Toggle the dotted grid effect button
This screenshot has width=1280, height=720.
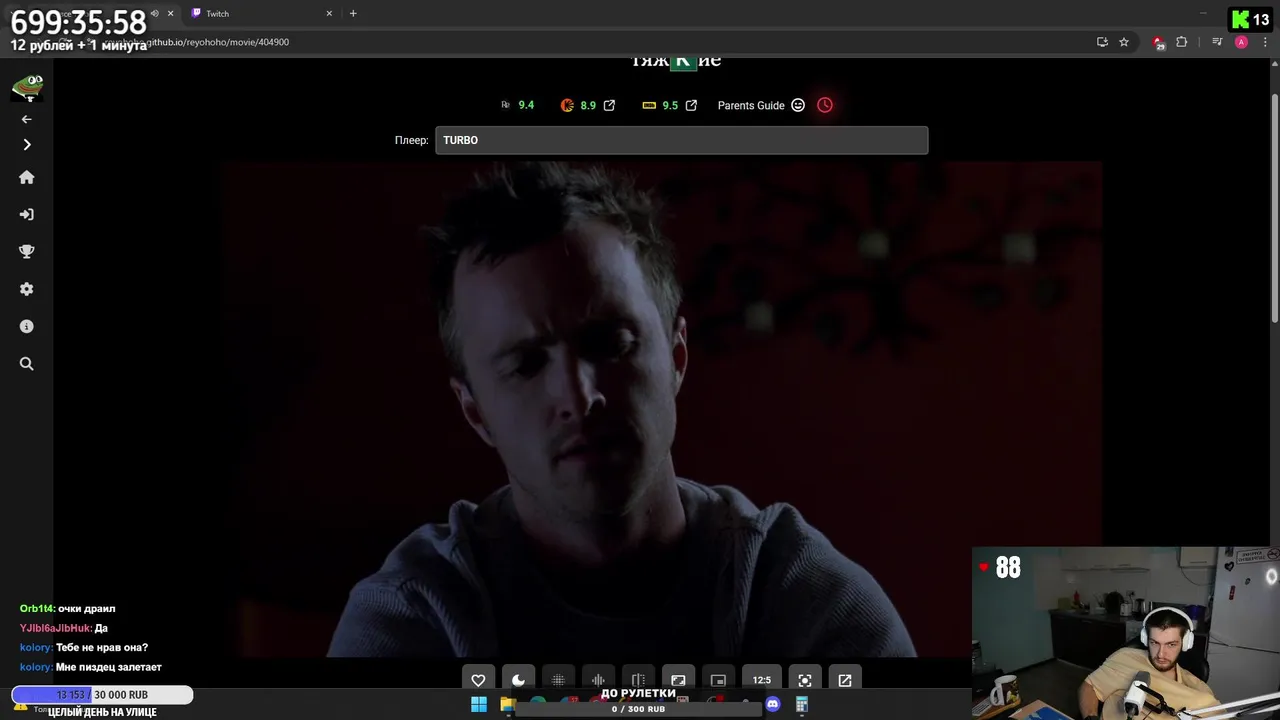(x=558, y=680)
